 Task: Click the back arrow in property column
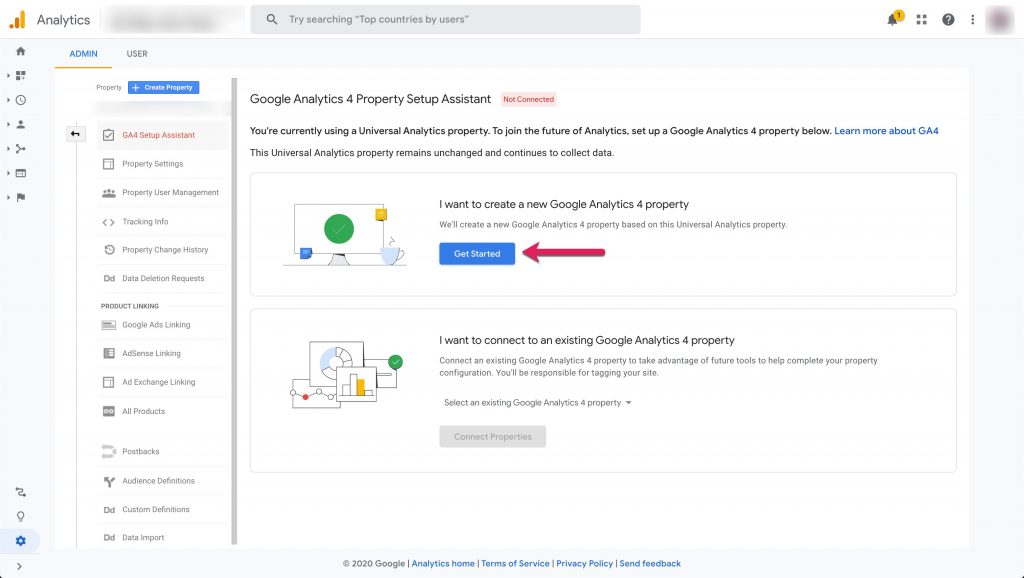pos(75,134)
